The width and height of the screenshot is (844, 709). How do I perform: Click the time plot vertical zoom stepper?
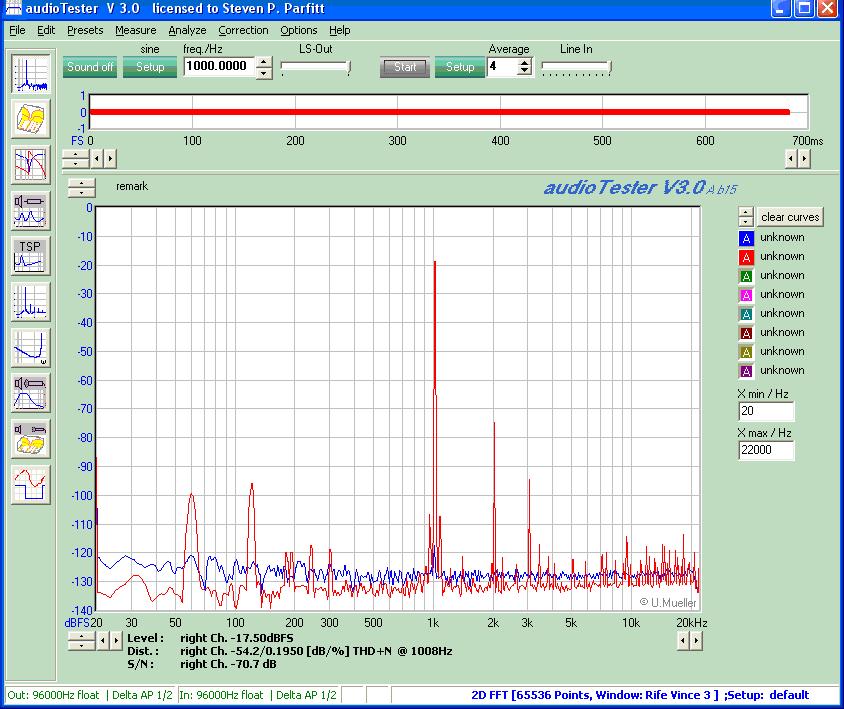pos(75,159)
